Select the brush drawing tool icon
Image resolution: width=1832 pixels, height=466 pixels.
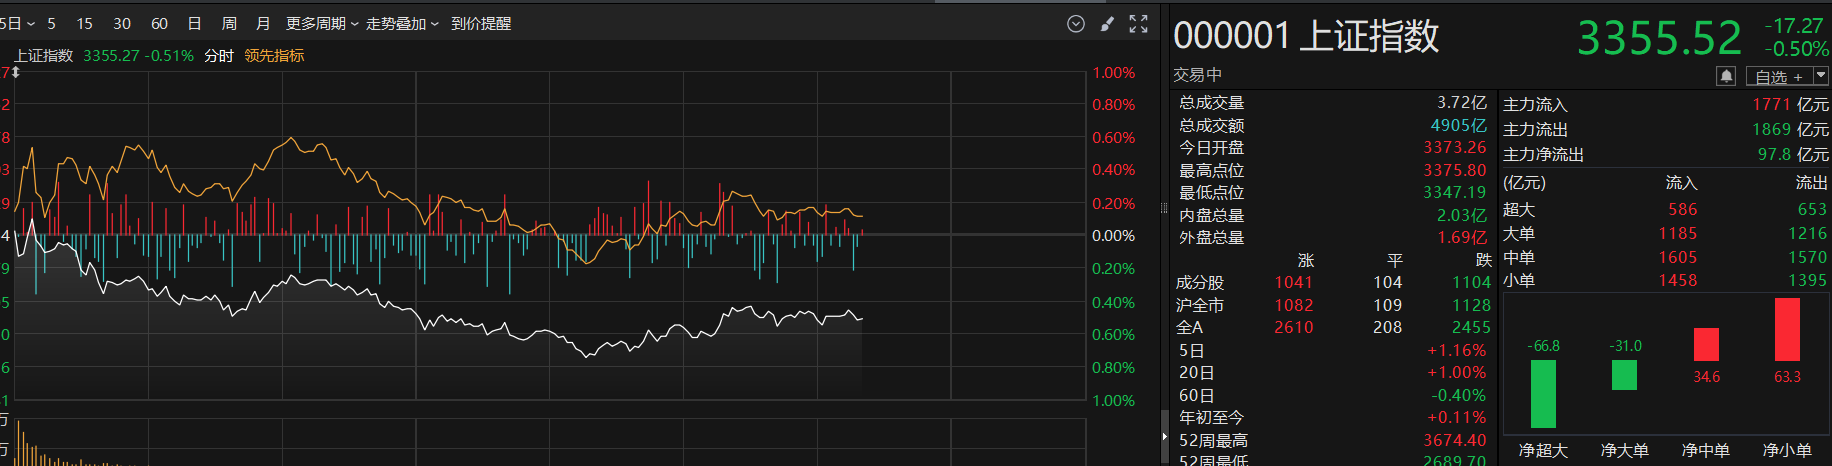click(x=1107, y=24)
